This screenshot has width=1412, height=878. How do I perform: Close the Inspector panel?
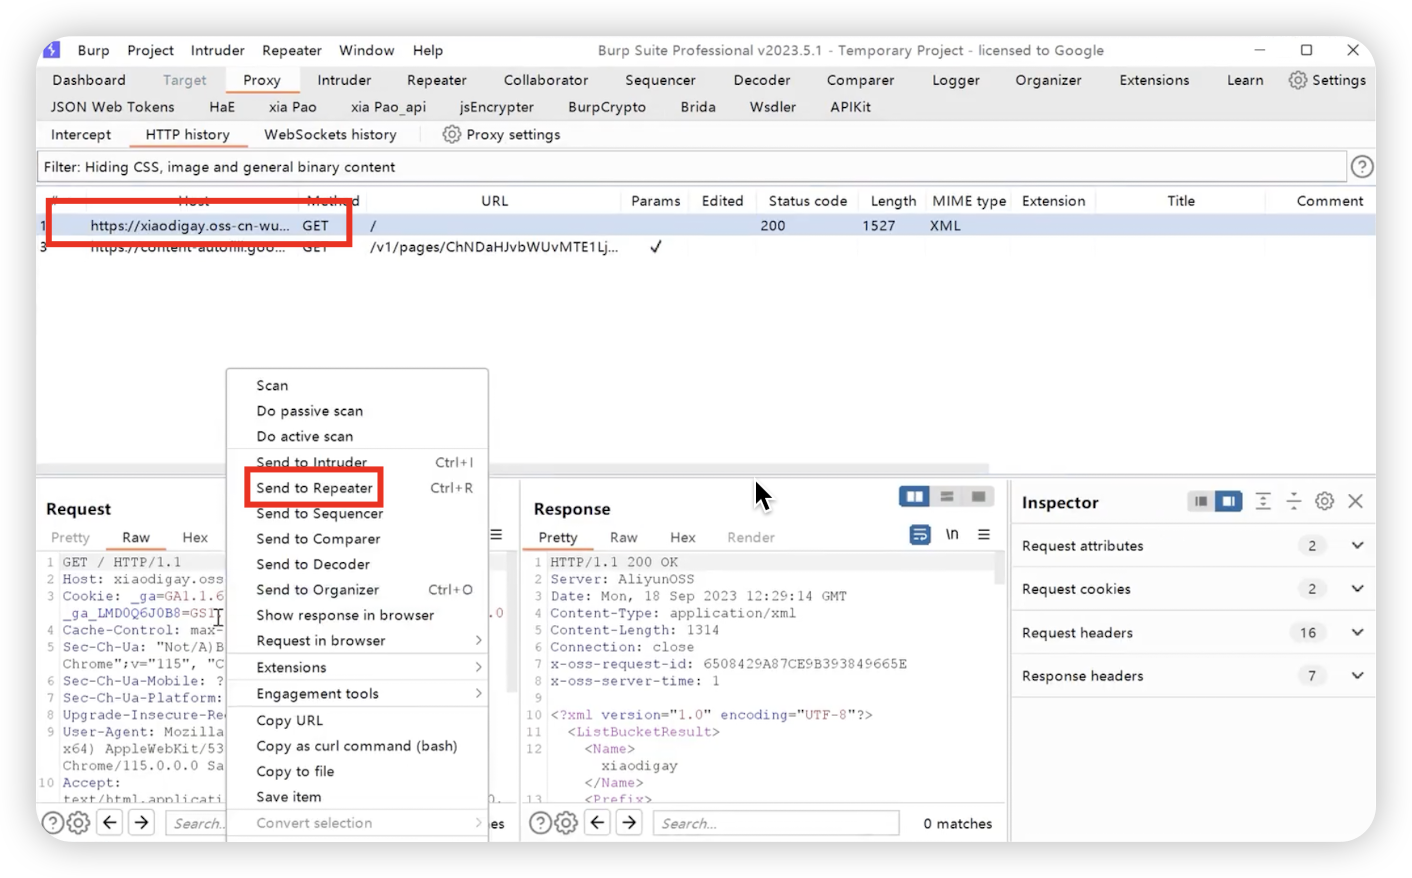1355,501
